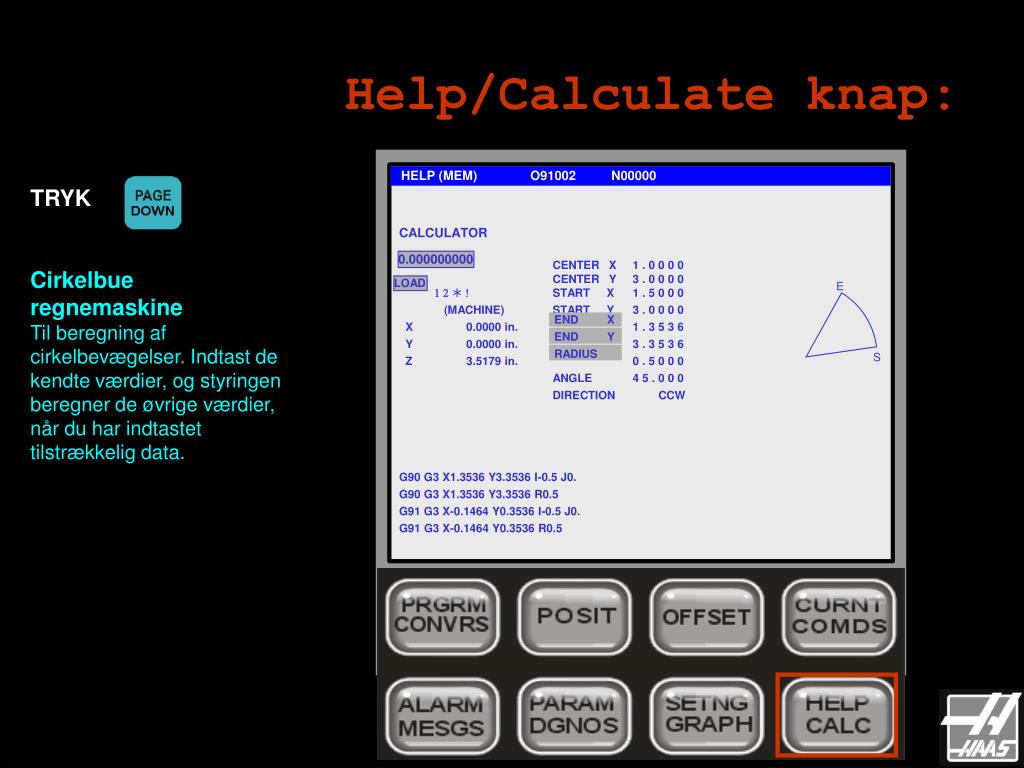The height and width of the screenshot is (768, 1024).
Task: Click the DIRECTION label
Action: [584, 395]
